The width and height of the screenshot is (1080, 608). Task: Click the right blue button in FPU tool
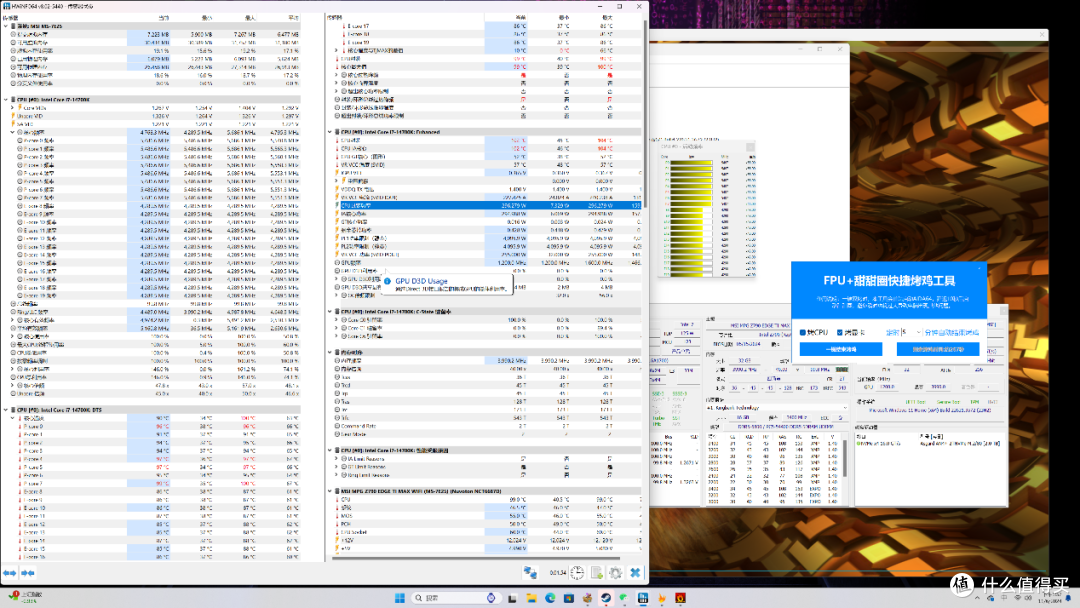(937, 349)
